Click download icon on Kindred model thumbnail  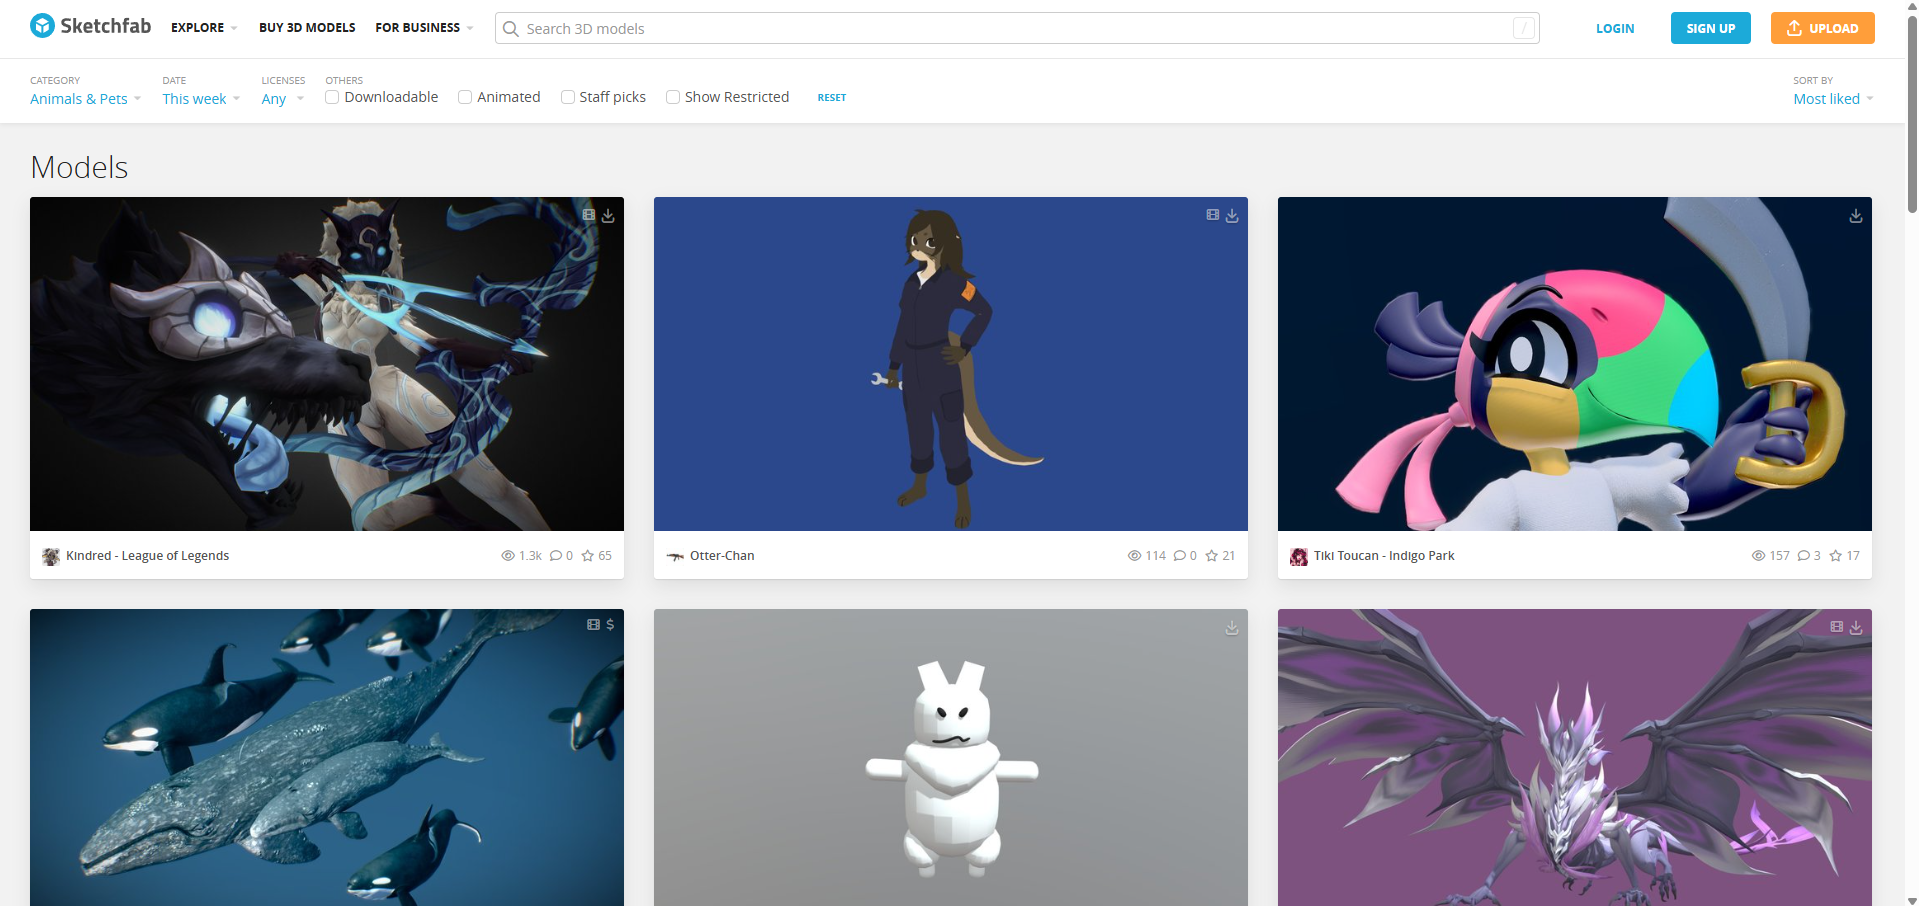tap(608, 216)
